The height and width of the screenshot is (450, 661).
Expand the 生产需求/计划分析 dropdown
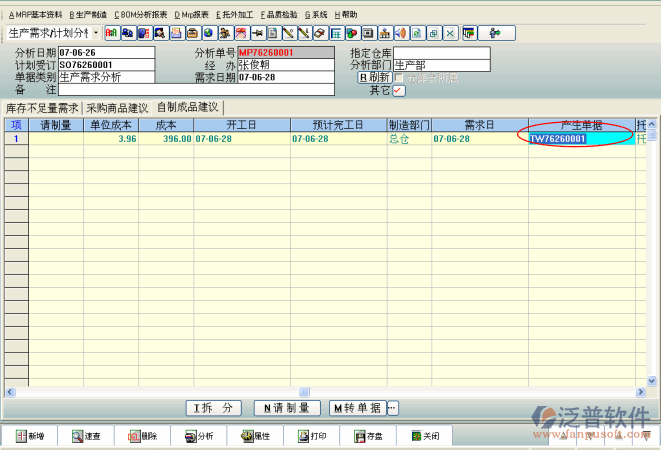coord(96,33)
